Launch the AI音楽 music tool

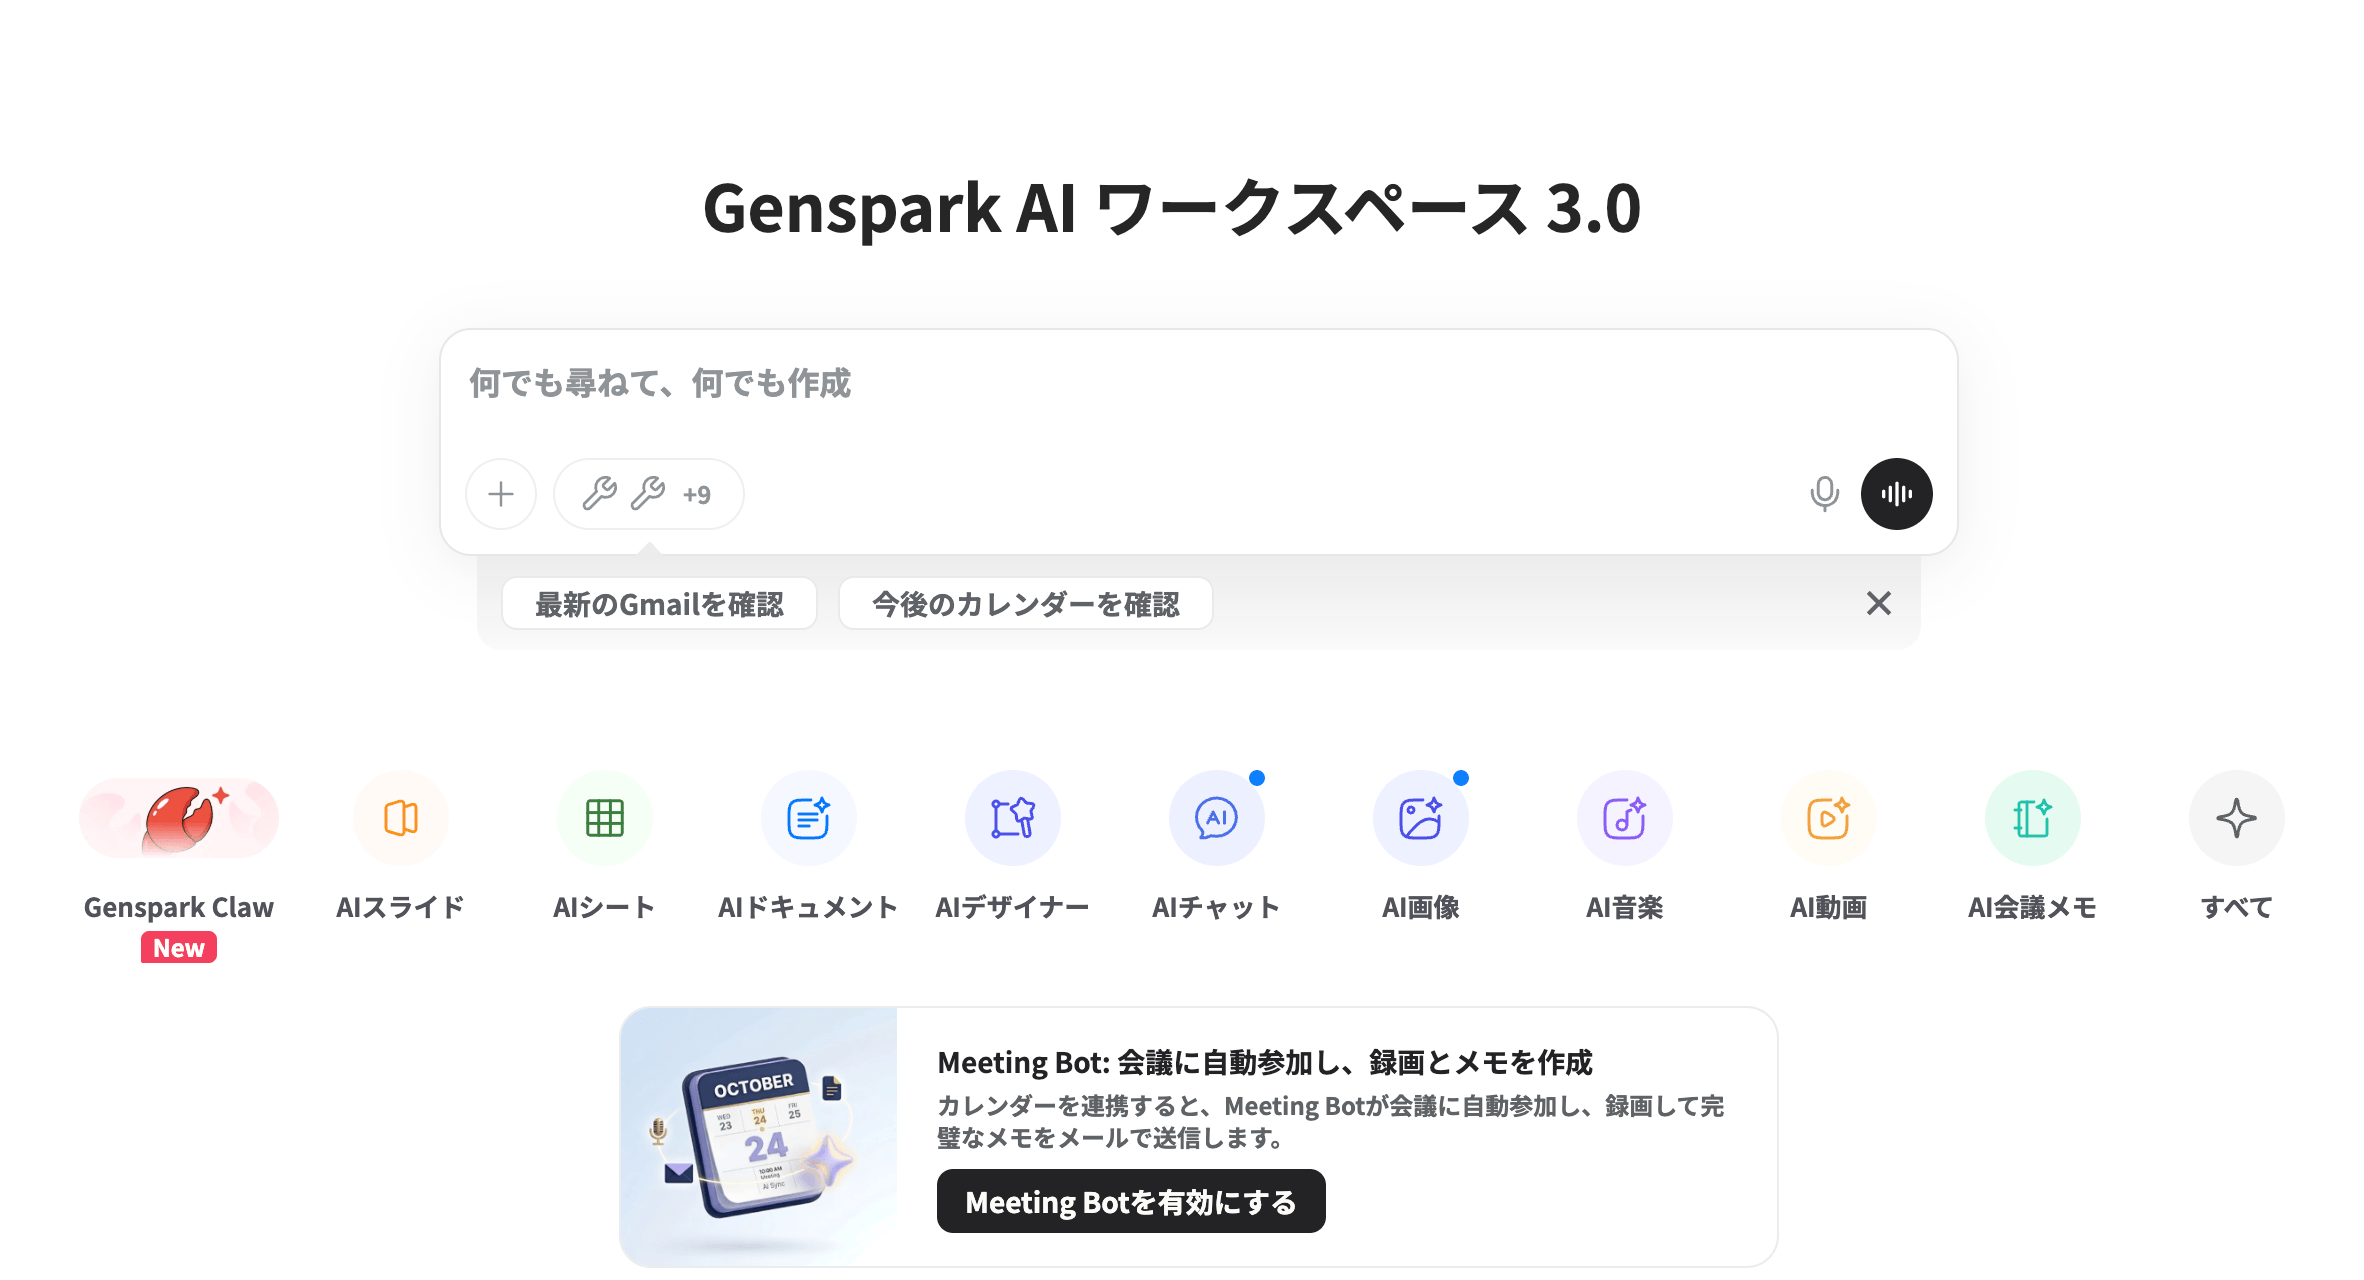coord(1625,818)
